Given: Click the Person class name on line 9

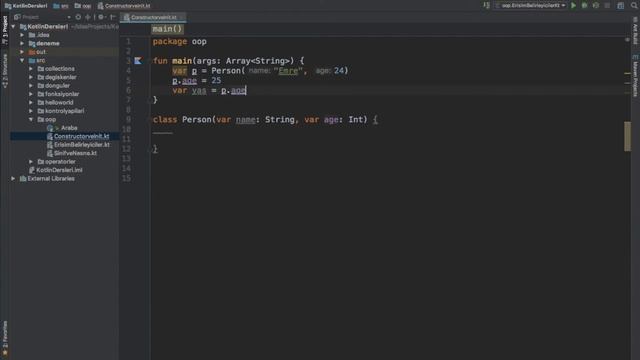Looking at the screenshot, I should 196,120.
